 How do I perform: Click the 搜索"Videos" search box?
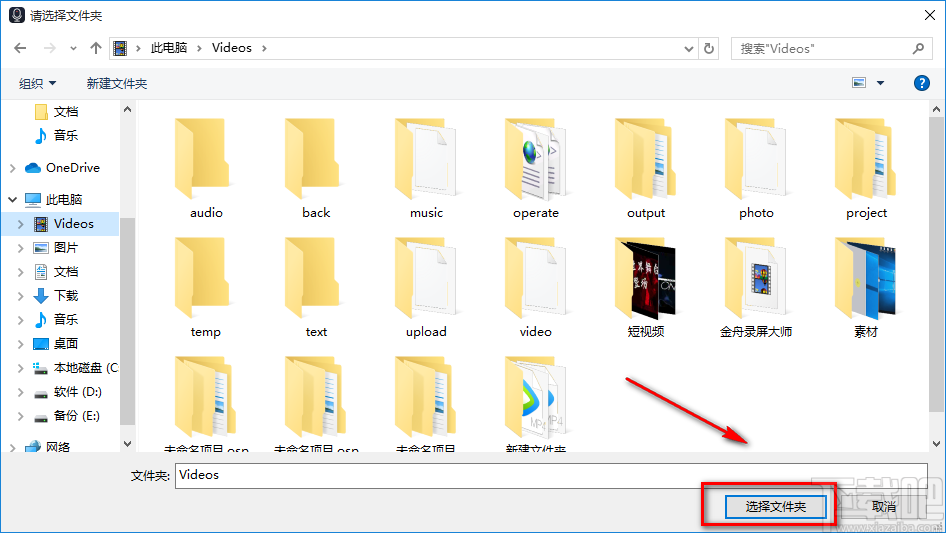pyautogui.click(x=830, y=48)
